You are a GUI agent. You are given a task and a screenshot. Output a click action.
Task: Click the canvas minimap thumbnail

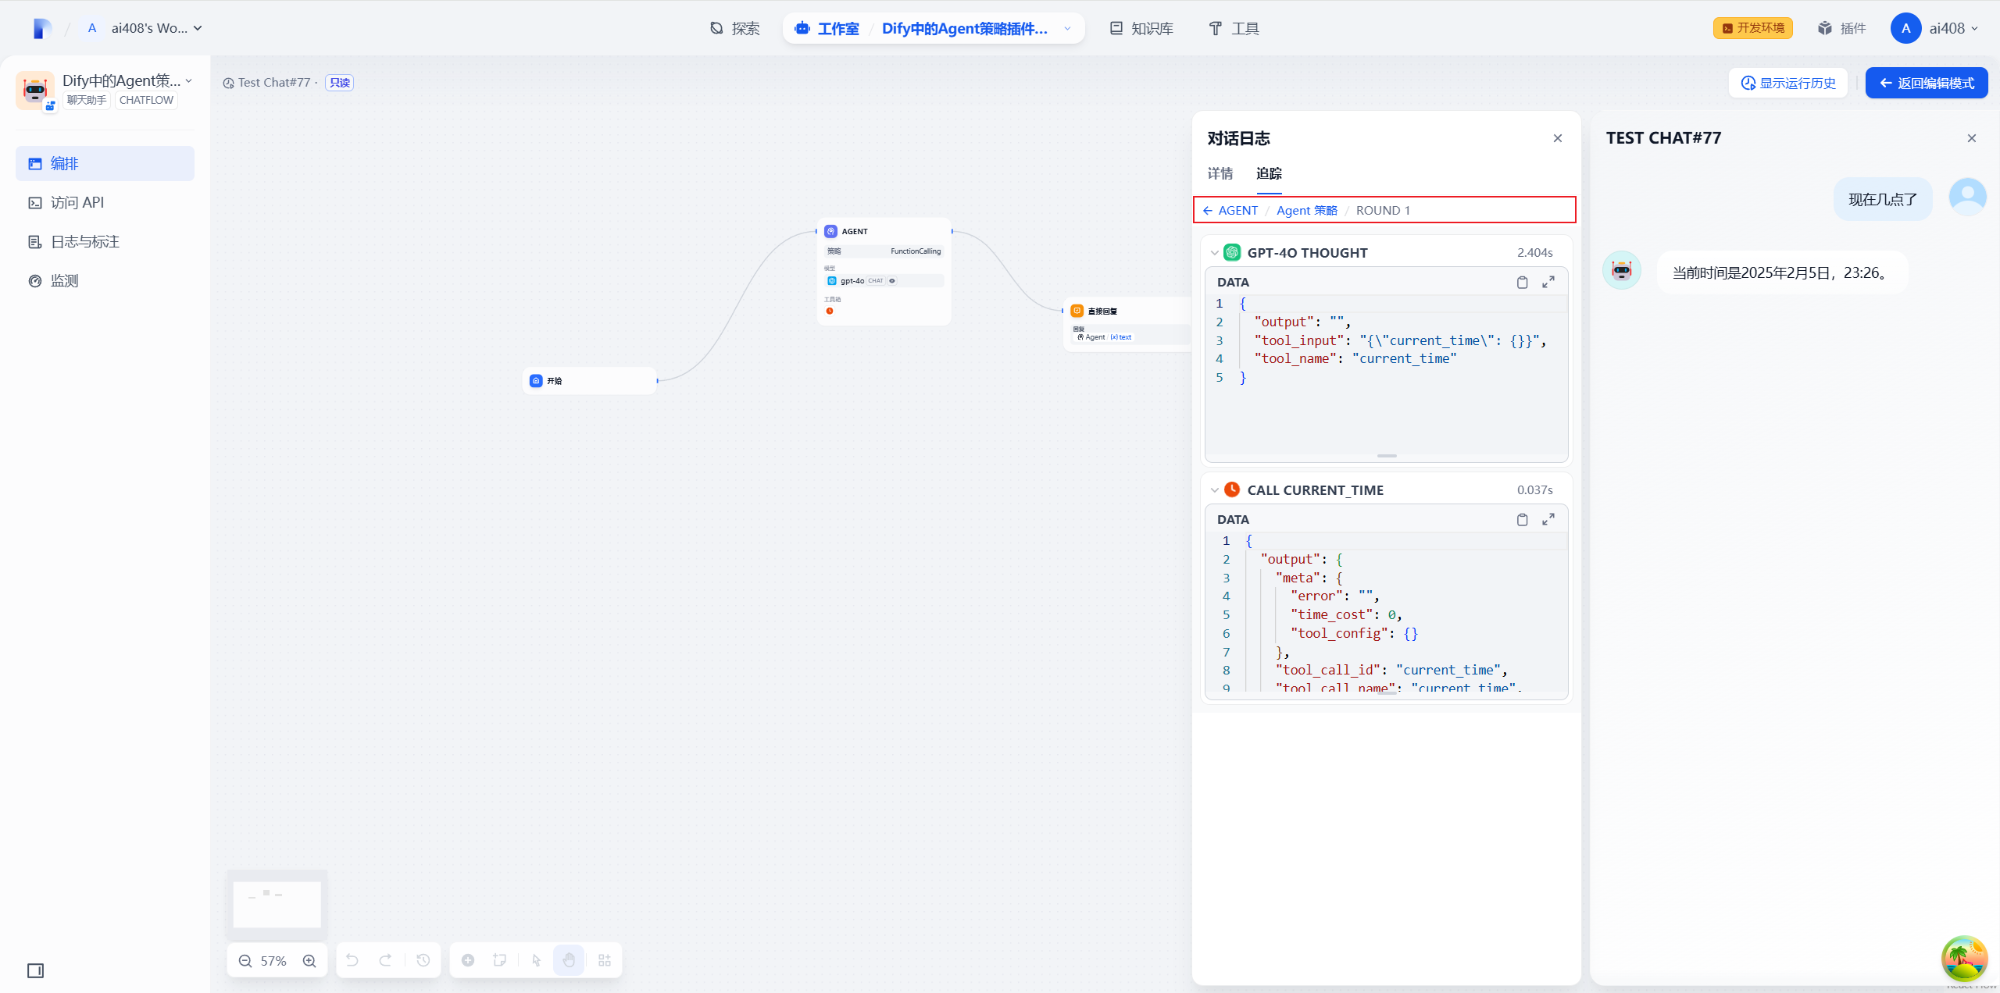pos(277,904)
